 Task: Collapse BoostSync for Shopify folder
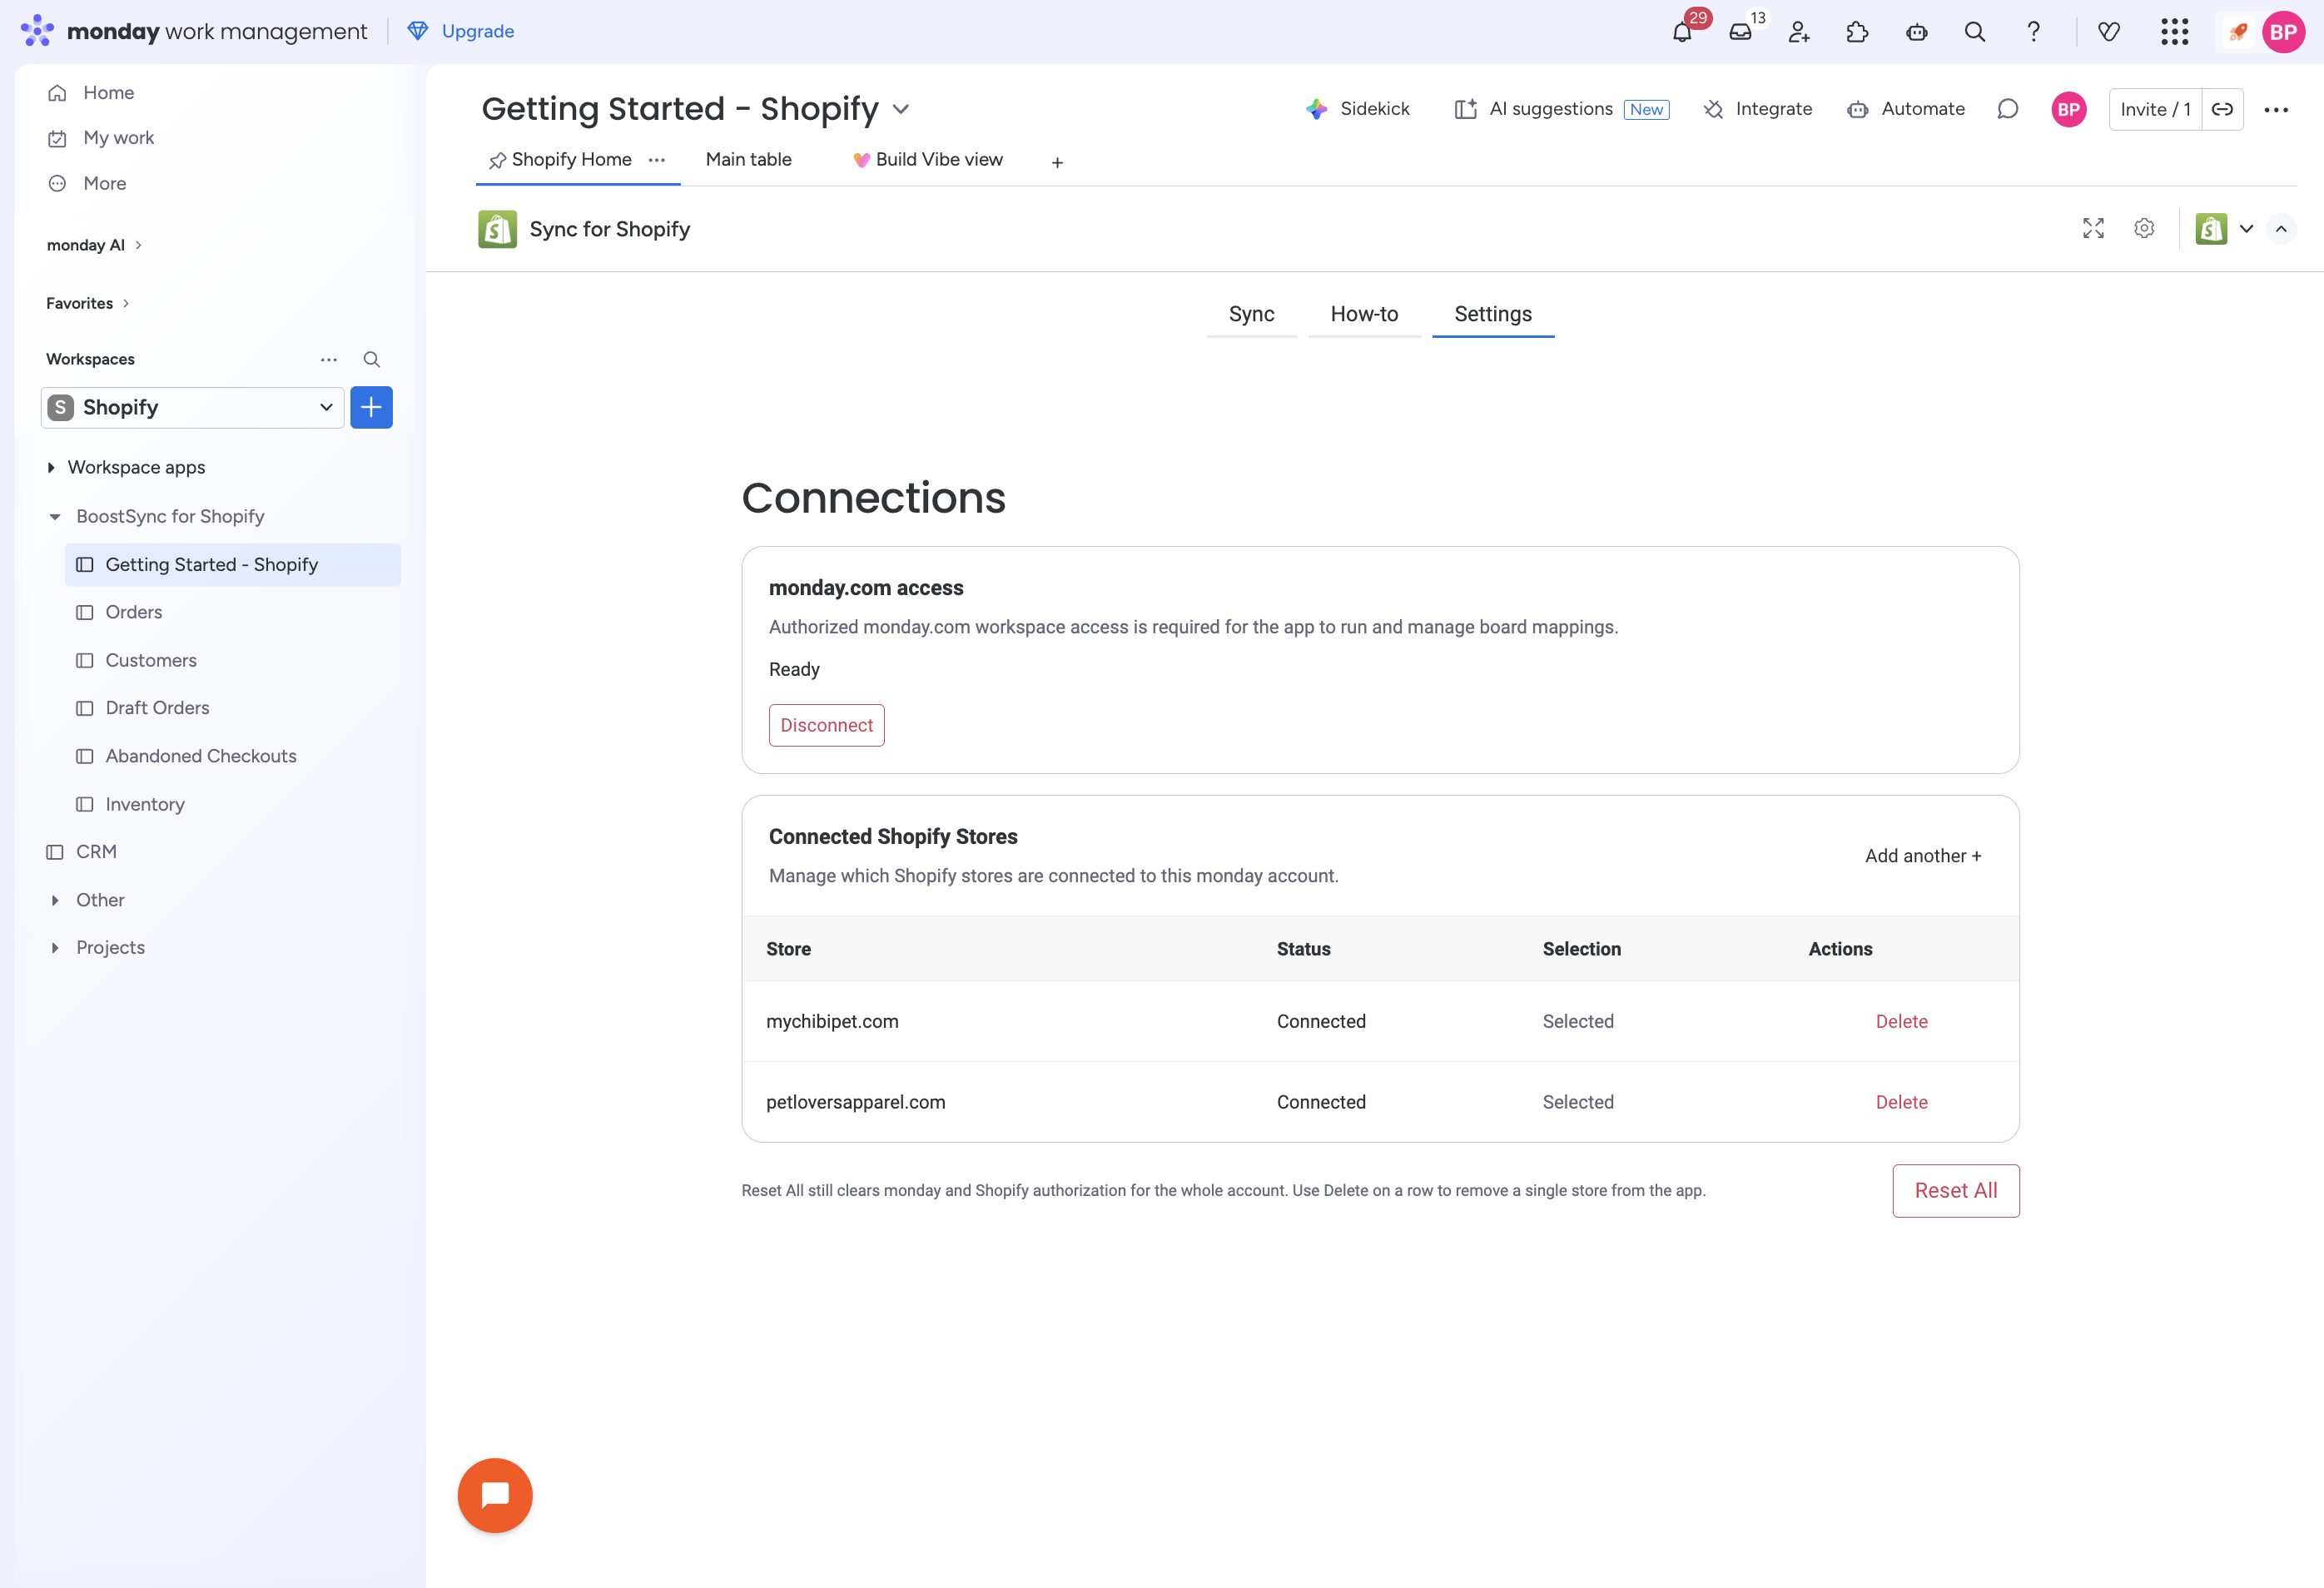(55, 517)
